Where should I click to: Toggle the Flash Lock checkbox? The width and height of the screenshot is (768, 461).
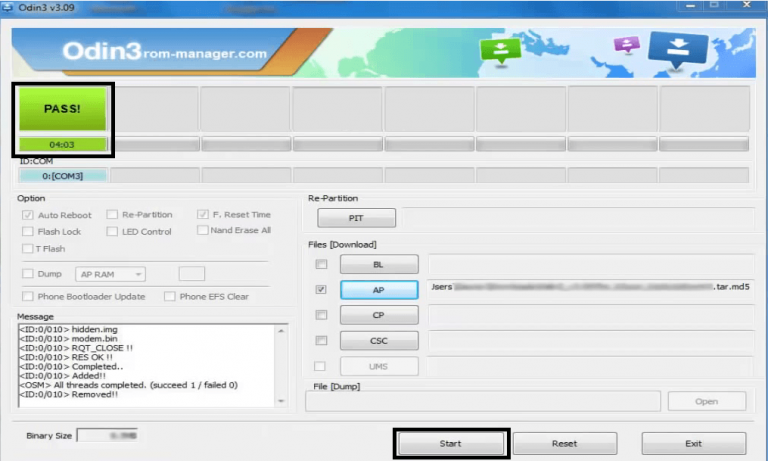tap(28, 231)
